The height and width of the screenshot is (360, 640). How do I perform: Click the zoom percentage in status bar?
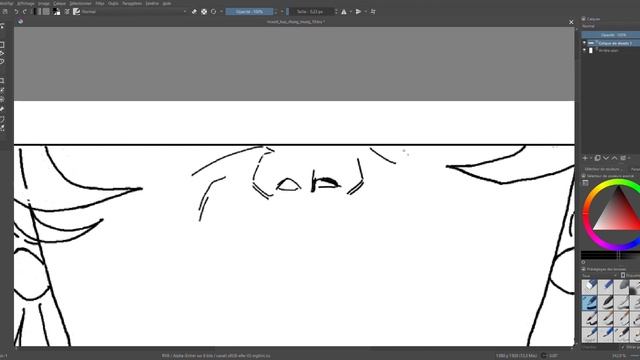(619, 356)
